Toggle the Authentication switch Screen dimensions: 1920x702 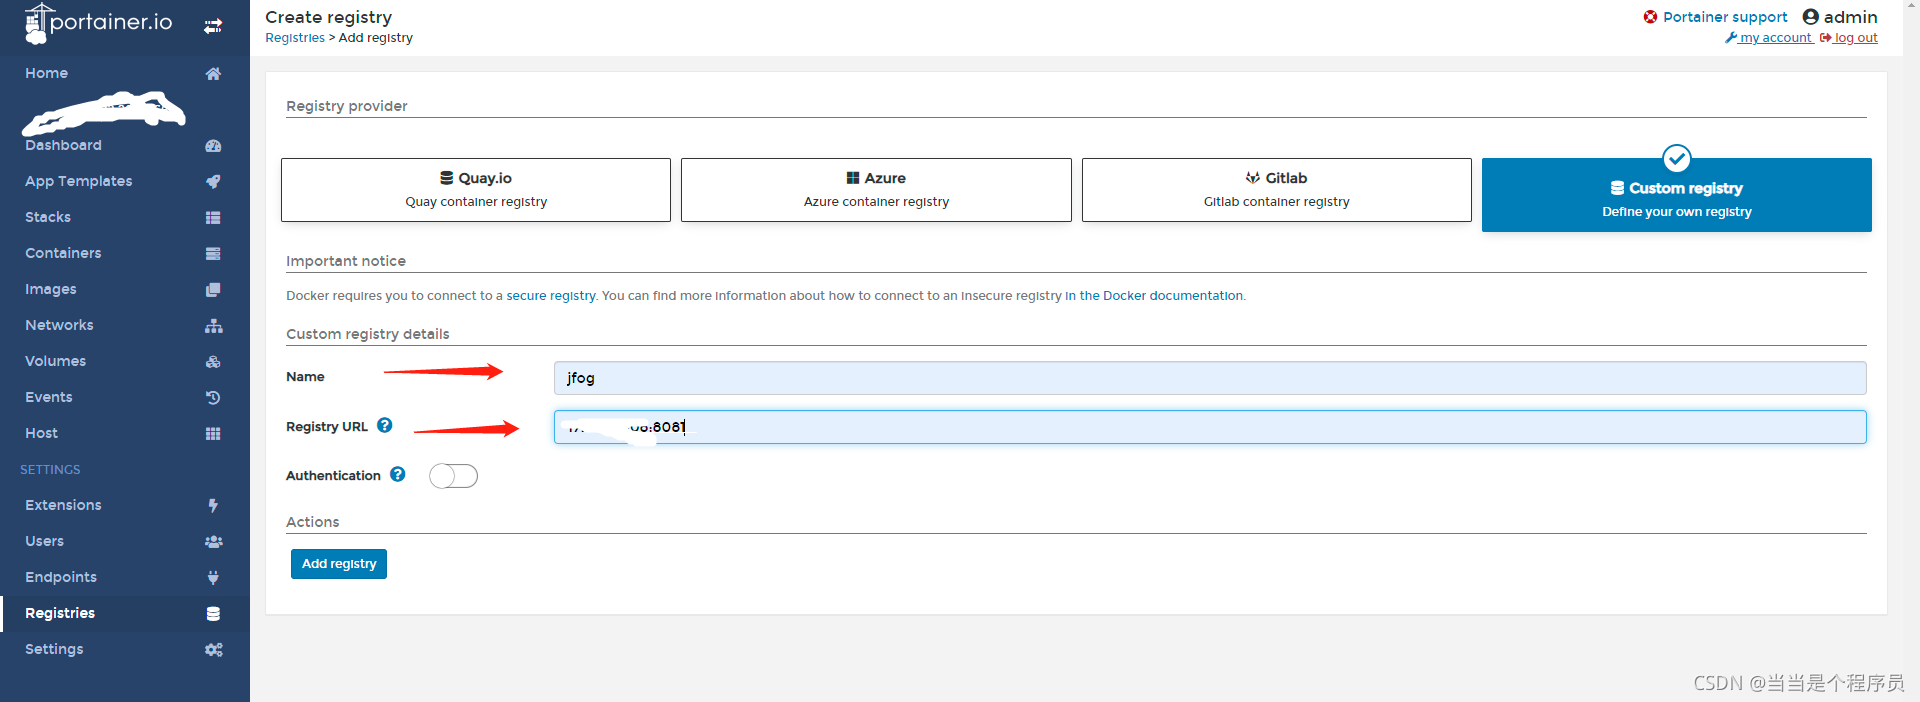tap(453, 476)
